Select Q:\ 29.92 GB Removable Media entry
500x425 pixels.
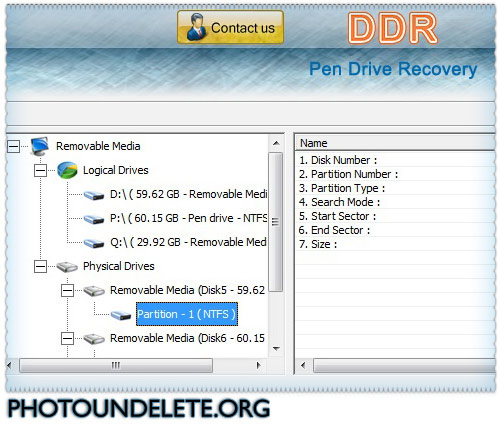point(188,242)
